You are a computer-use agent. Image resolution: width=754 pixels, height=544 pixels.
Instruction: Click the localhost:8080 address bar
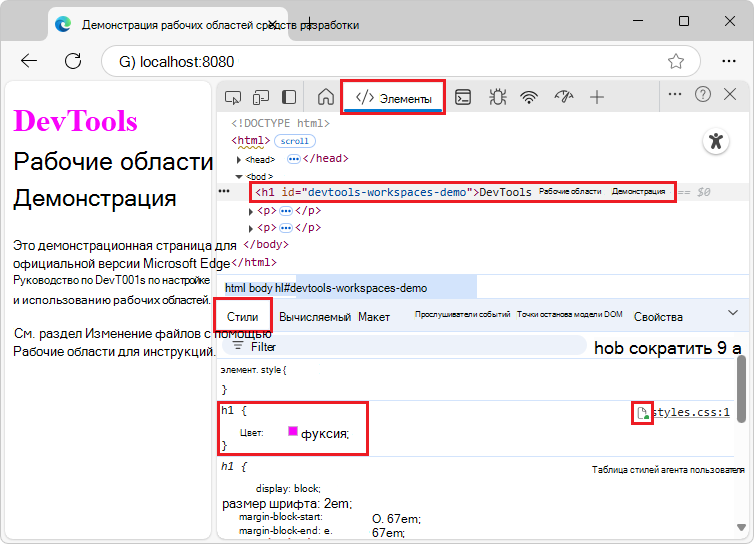[x=401, y=61]
